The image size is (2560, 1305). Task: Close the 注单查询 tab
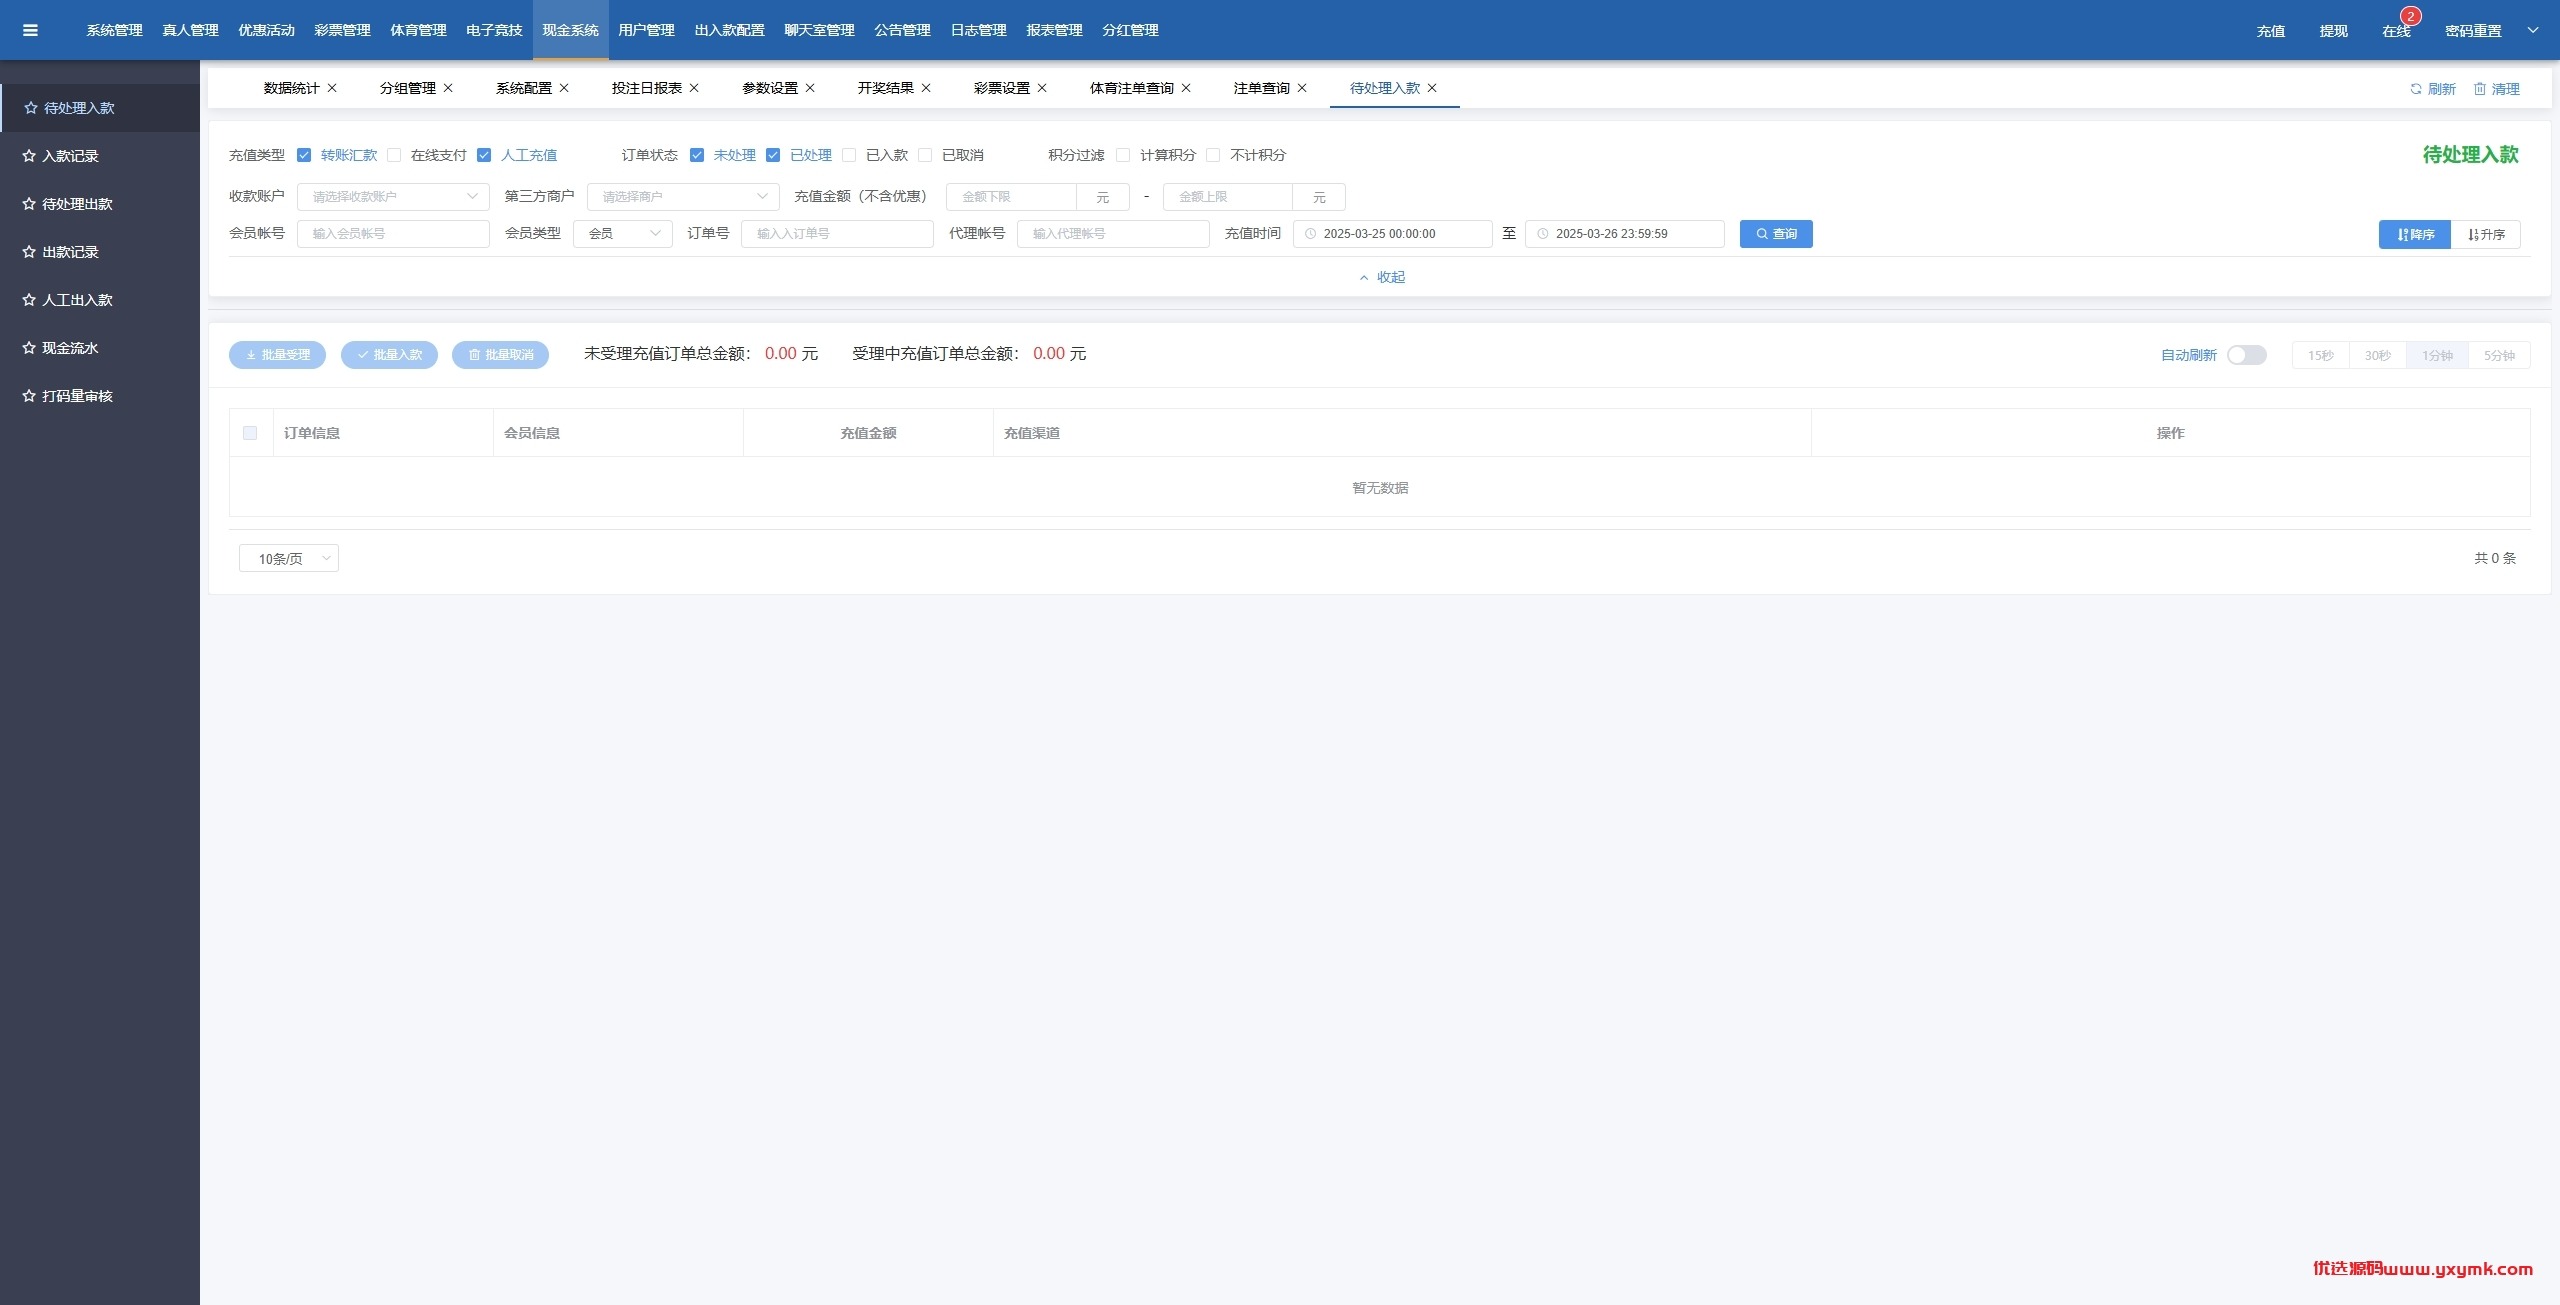pos(1302,88)
